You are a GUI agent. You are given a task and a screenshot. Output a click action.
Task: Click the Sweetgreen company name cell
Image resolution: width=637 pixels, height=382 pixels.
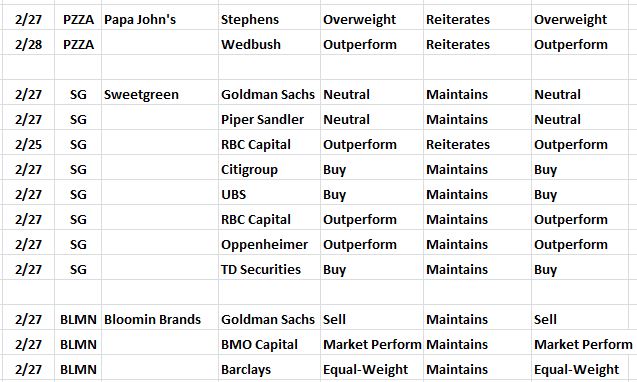coord(160,94)
